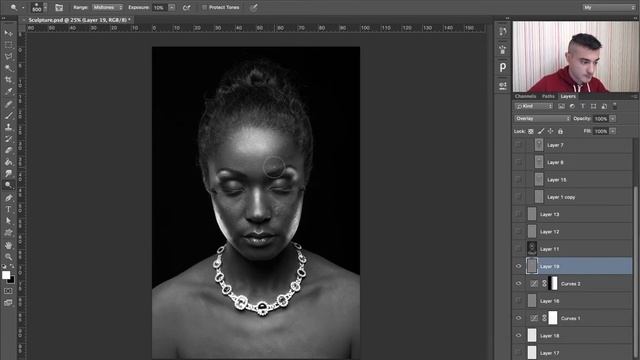Select the Quick Selection tool
The image size is (640, 360).
pyautogui.click(x=8, y=68)
